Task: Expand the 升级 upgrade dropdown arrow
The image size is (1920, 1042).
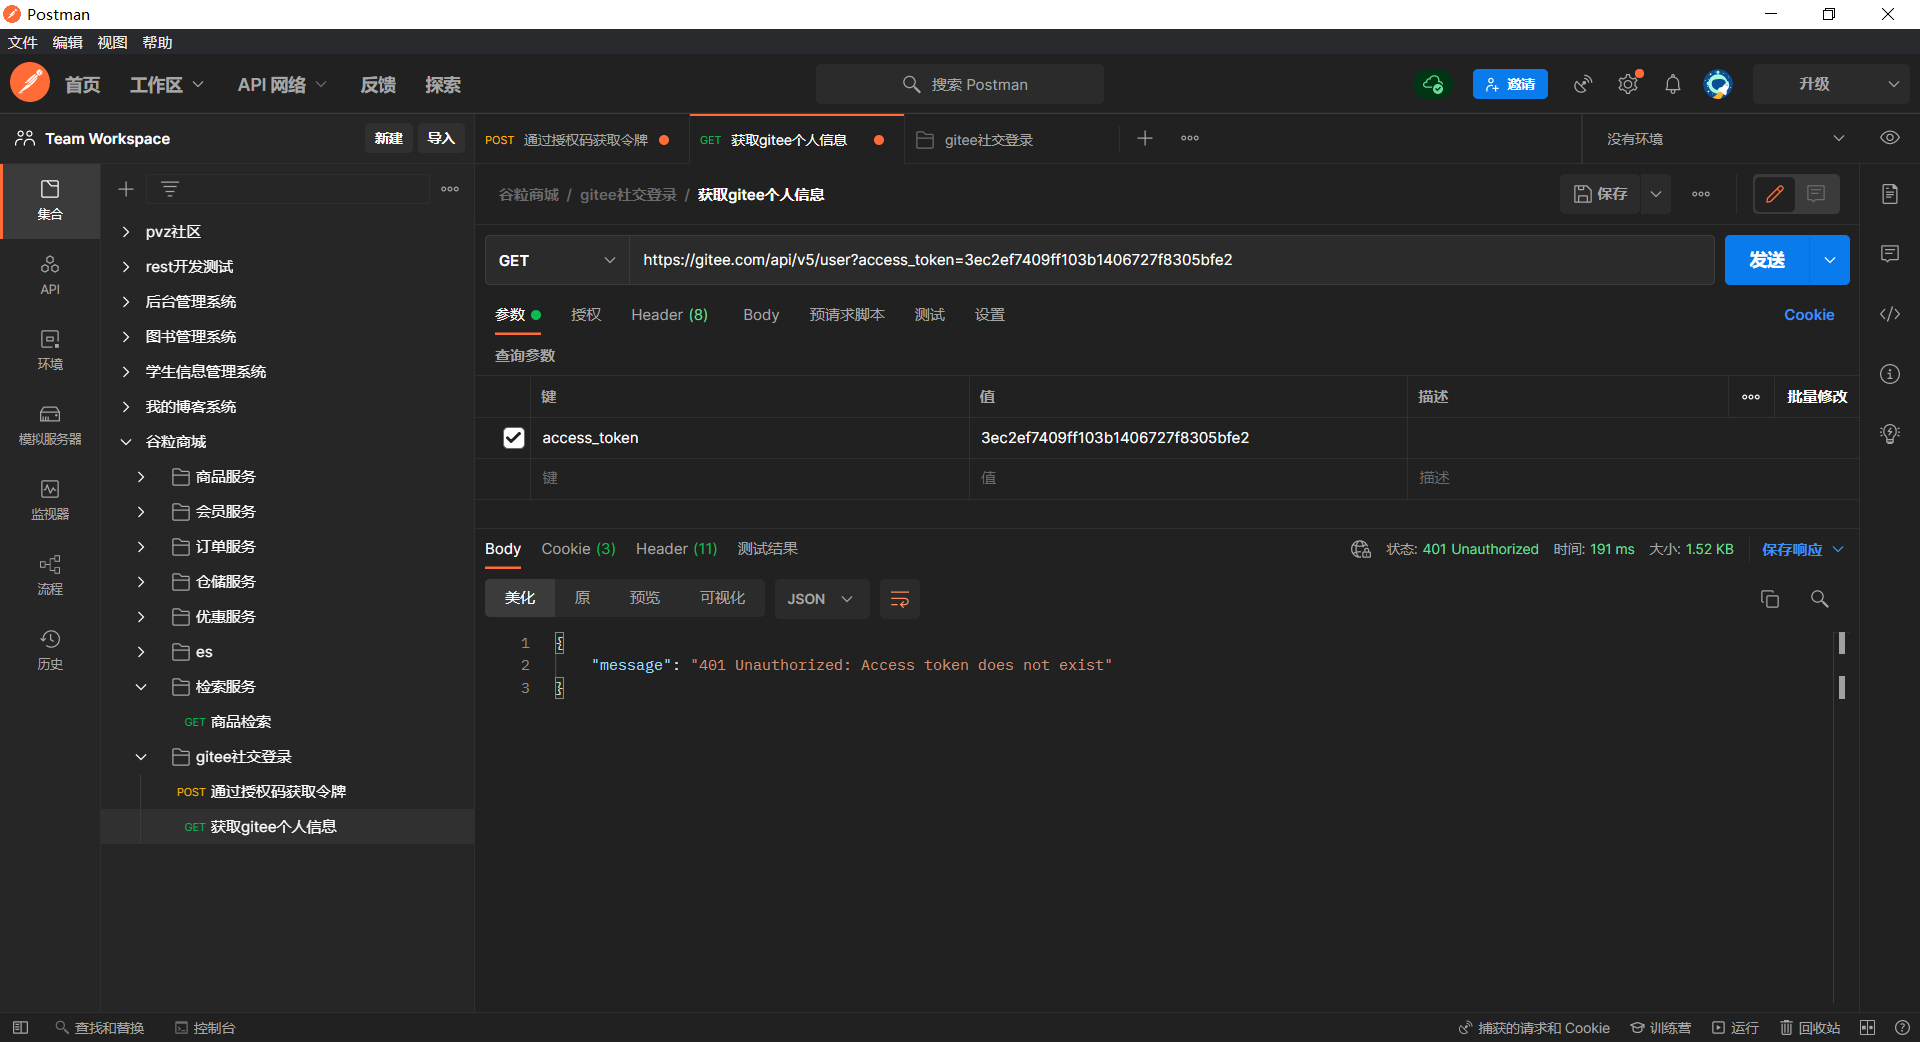Action: tap(1893, 84)
